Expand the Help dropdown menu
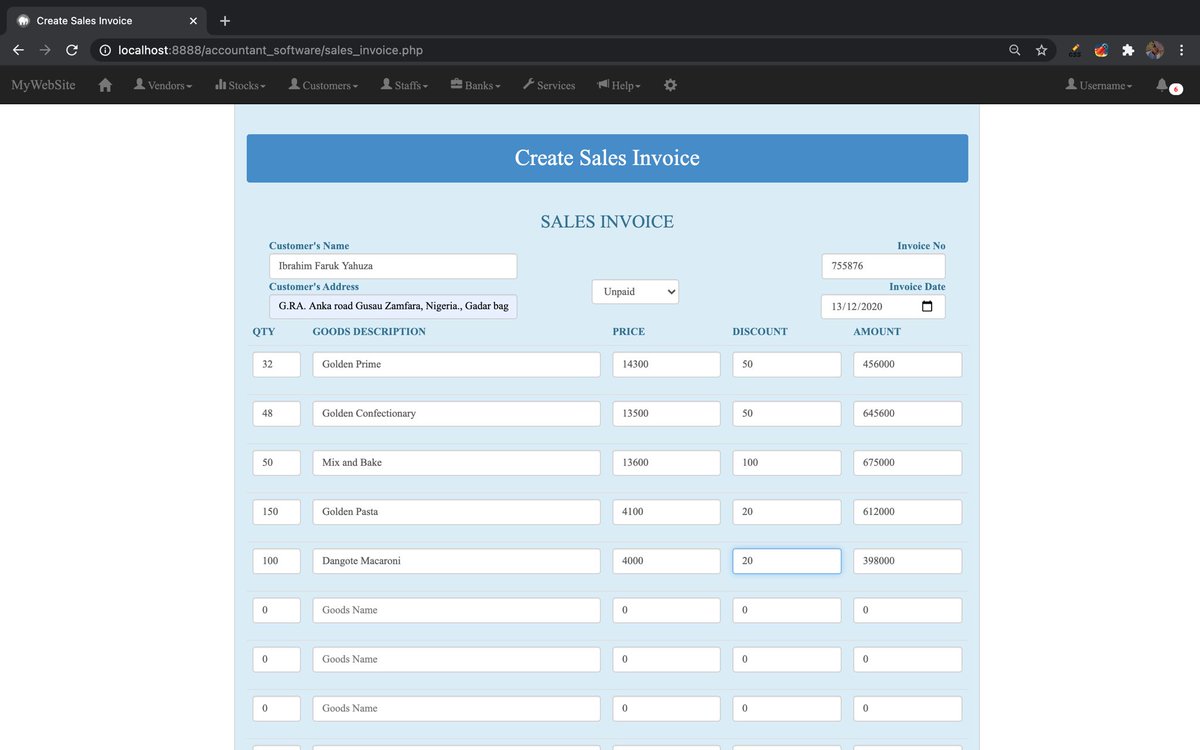Screen dimensions: 1200x750 click(x=619, y=85)
